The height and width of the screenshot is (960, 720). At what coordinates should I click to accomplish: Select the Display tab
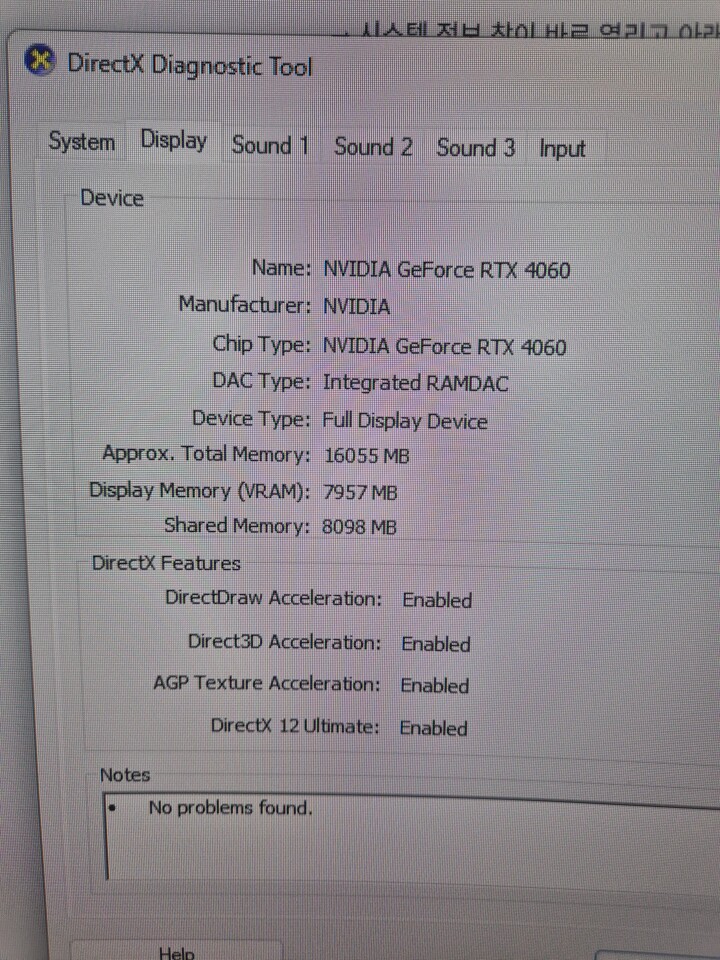click(x=174, y=141)
